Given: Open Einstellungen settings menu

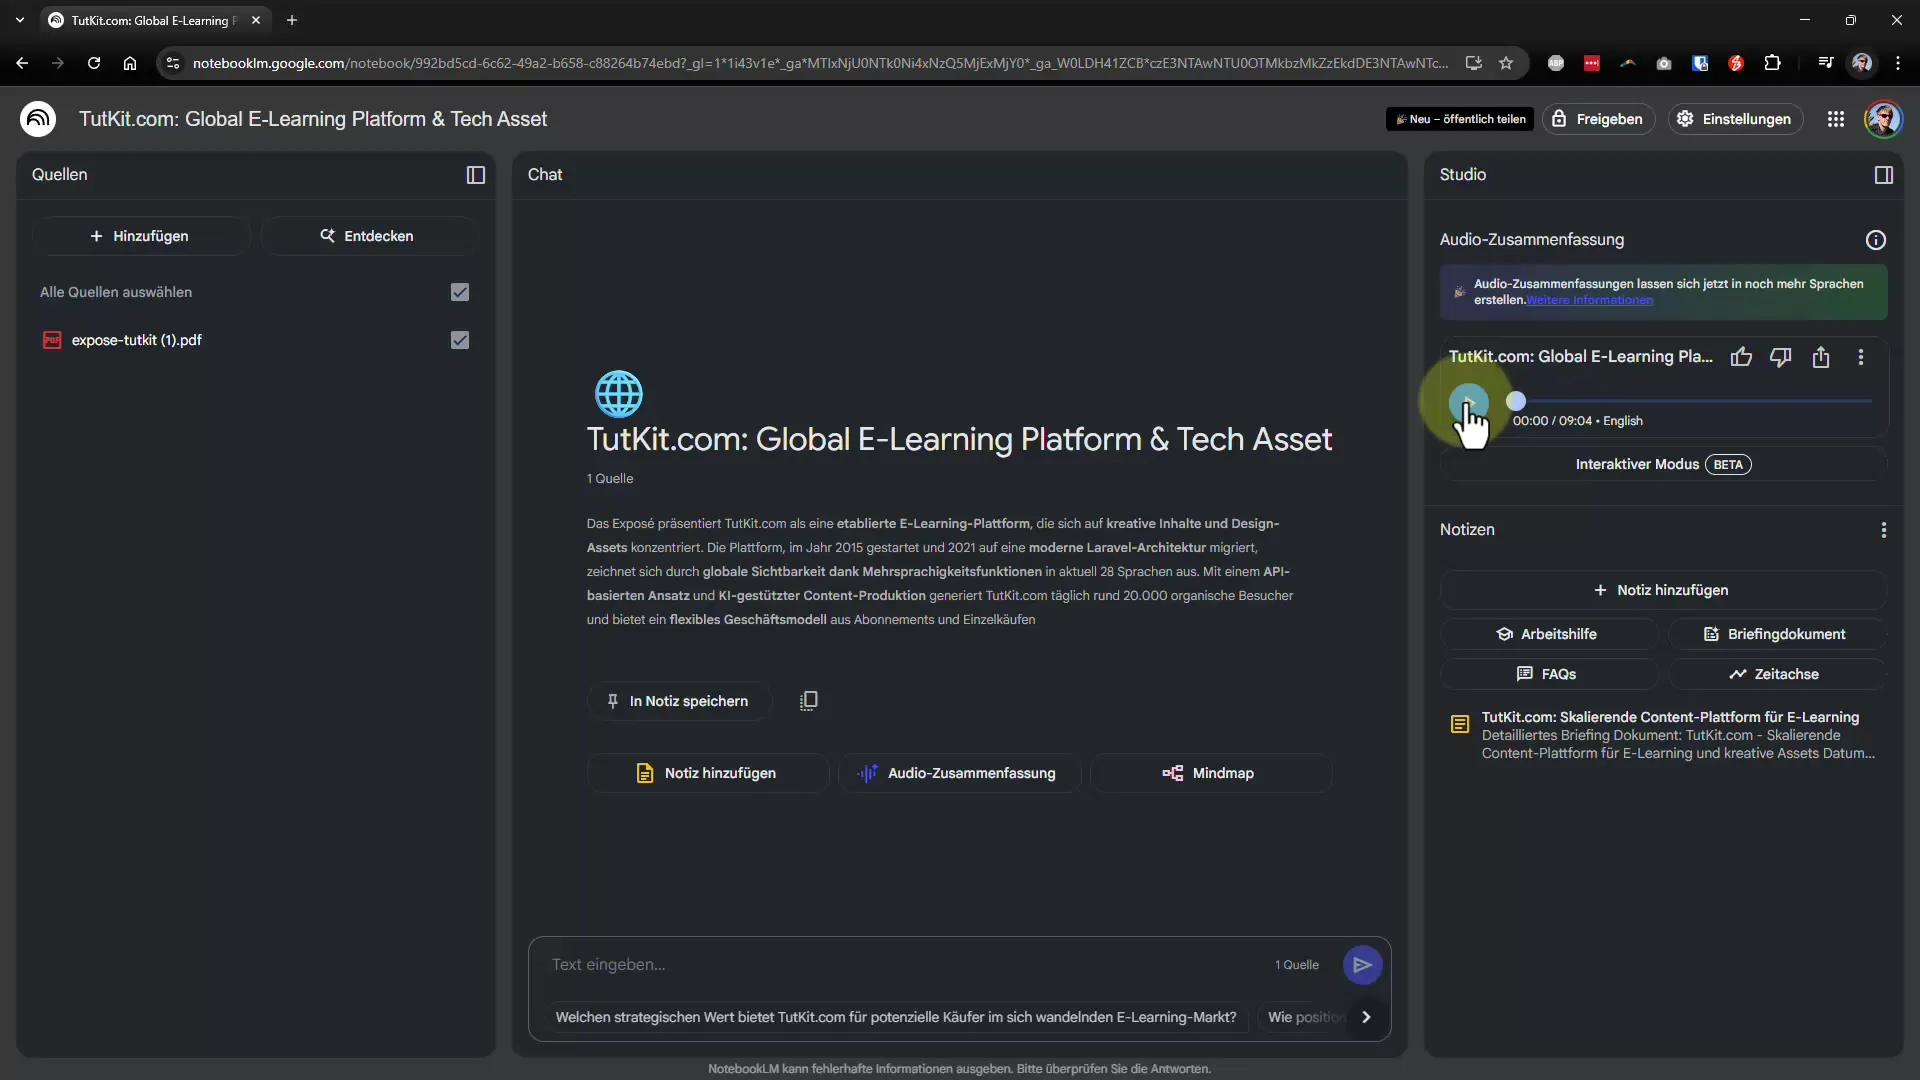Looking at the screenshot, I should coord(1735,119).
